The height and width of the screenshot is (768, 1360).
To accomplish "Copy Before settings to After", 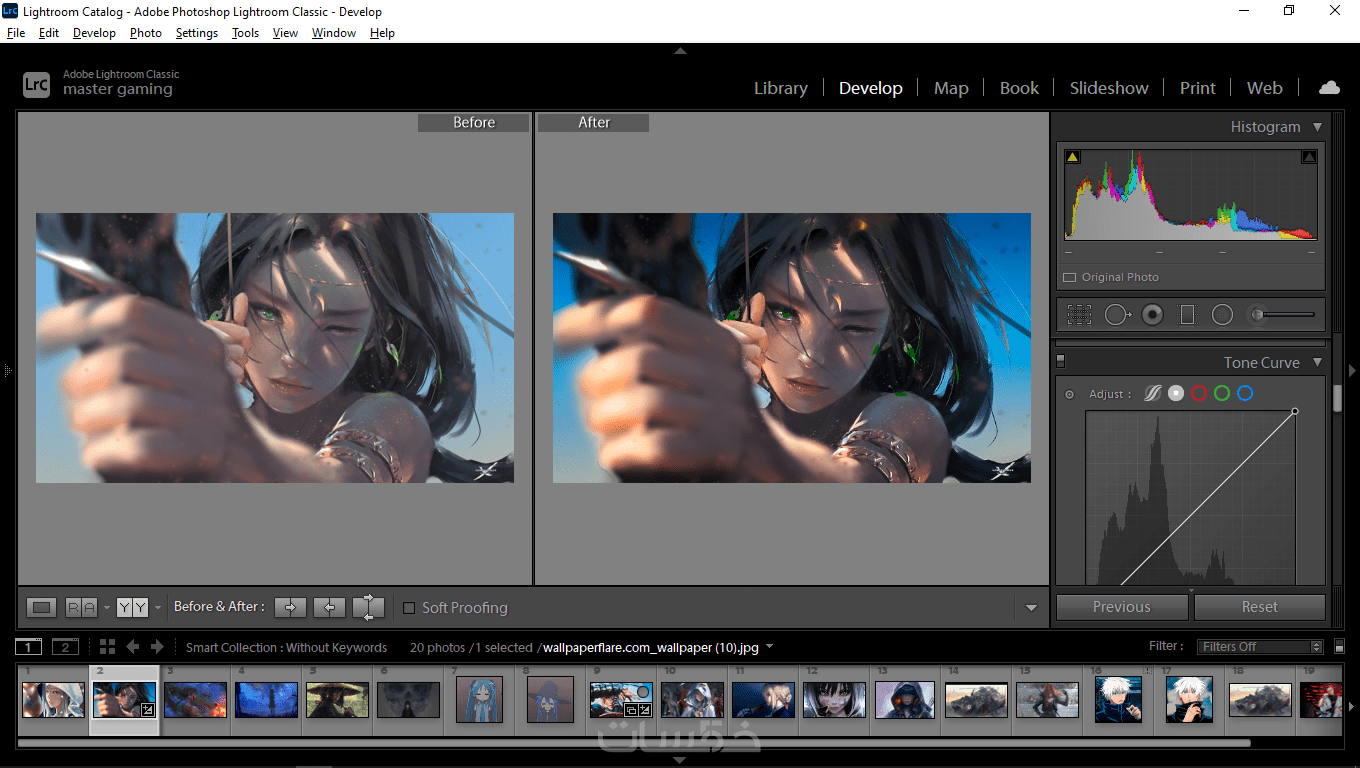I will click(x=290, y=607).
